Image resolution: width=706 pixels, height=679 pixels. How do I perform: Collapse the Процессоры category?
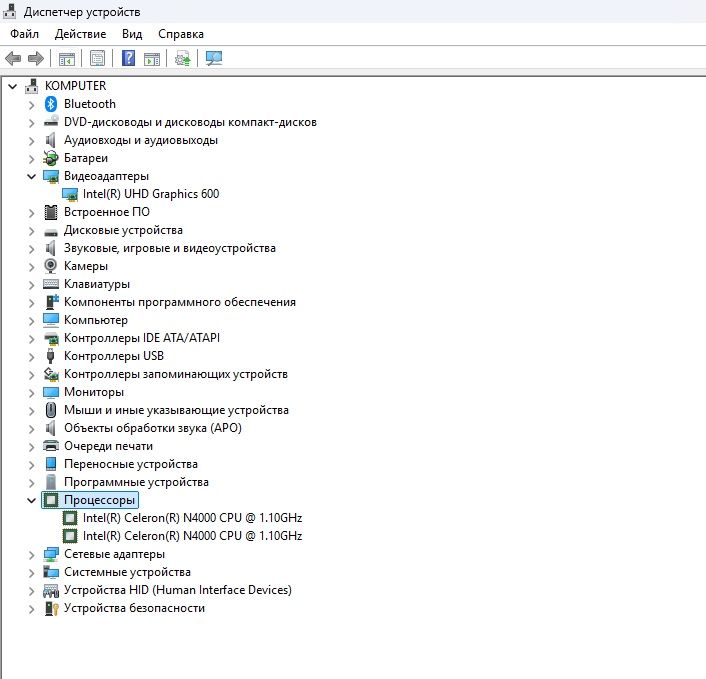tap(31, 500)
